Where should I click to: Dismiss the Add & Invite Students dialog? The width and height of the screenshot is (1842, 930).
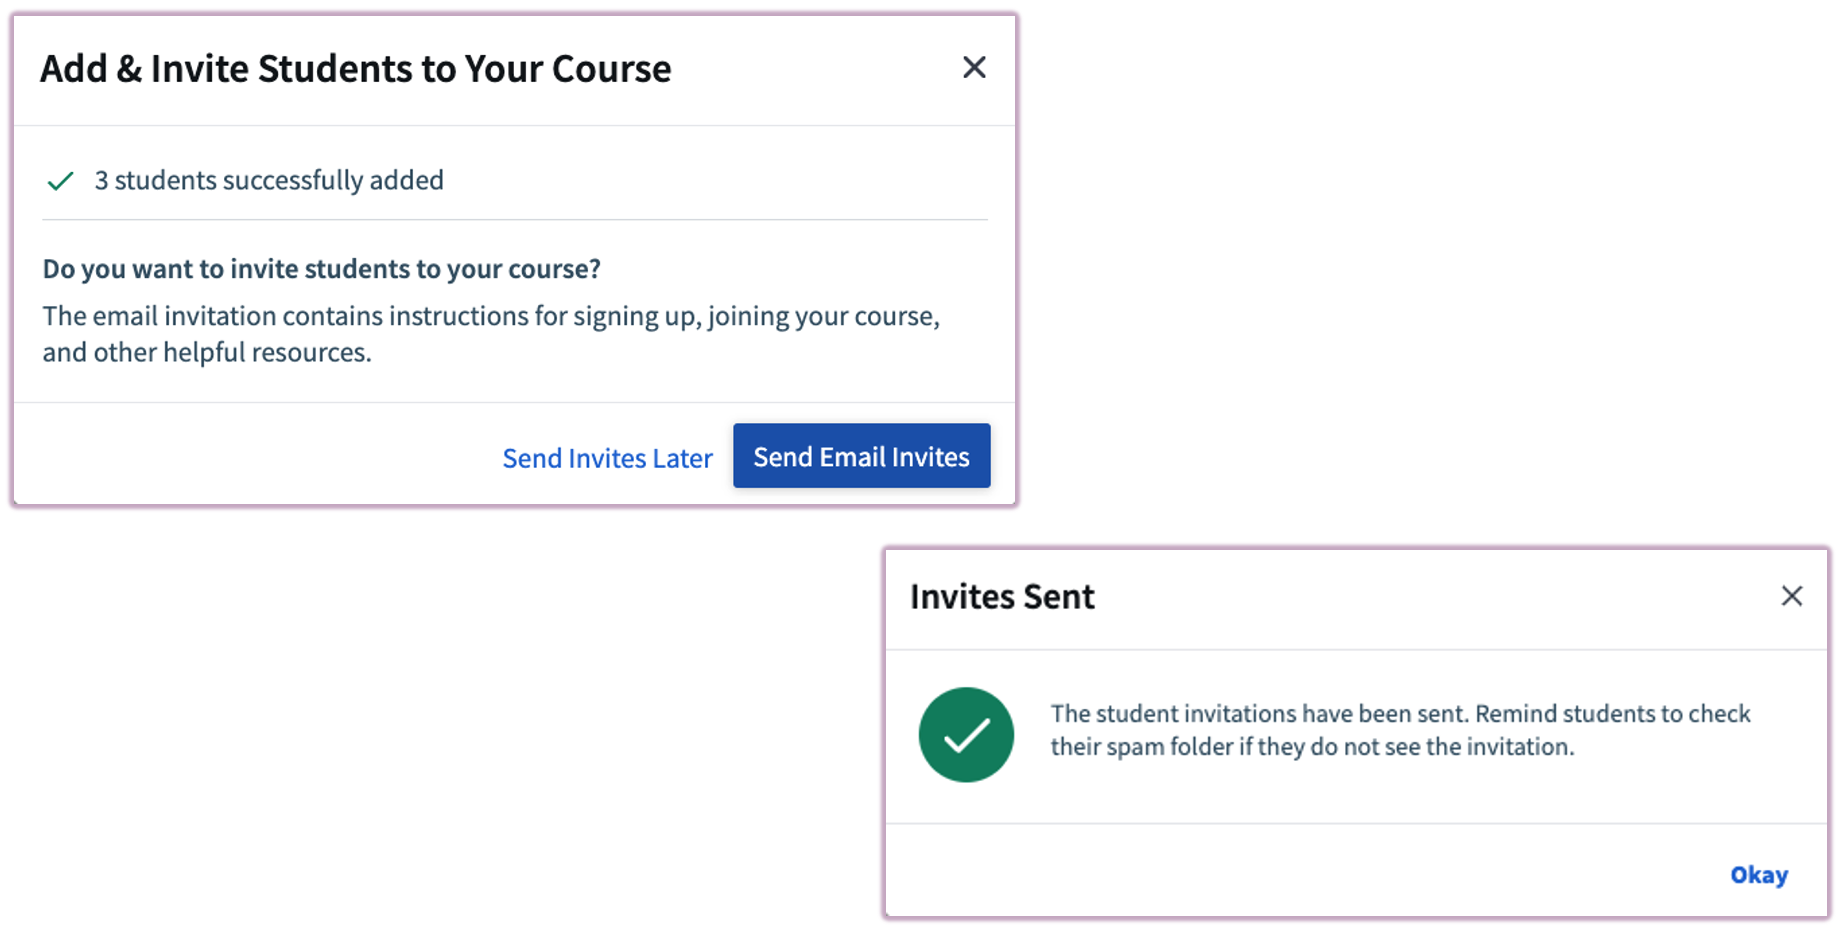click(974, 67)
